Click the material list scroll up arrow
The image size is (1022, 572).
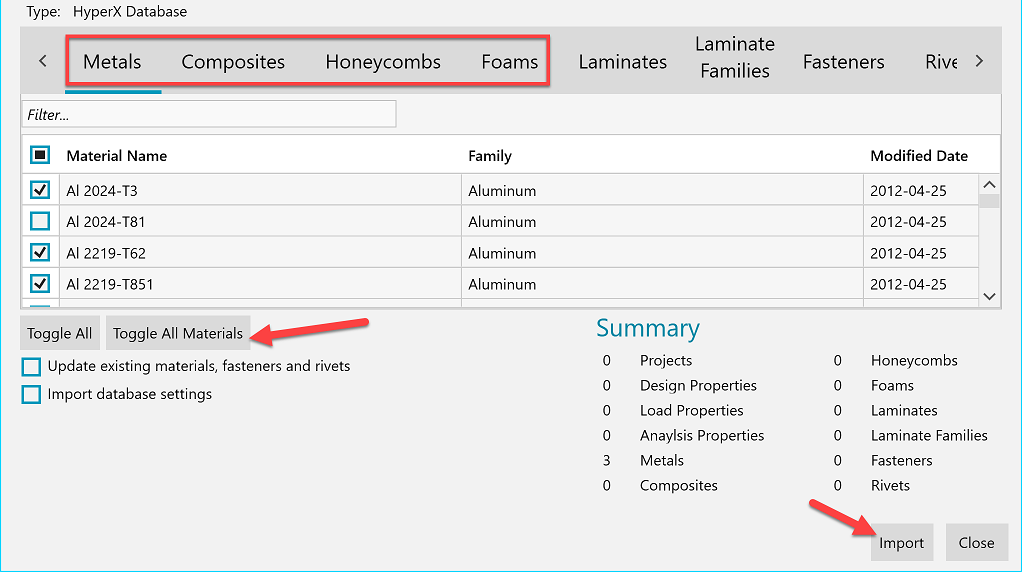coord(989,185)
